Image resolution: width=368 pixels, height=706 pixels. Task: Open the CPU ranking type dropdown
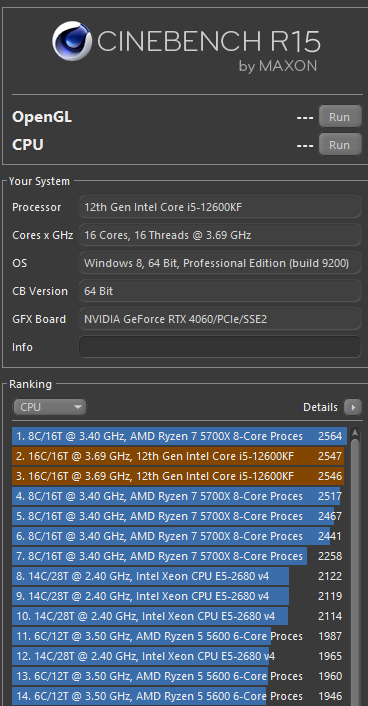pos(49,407)
